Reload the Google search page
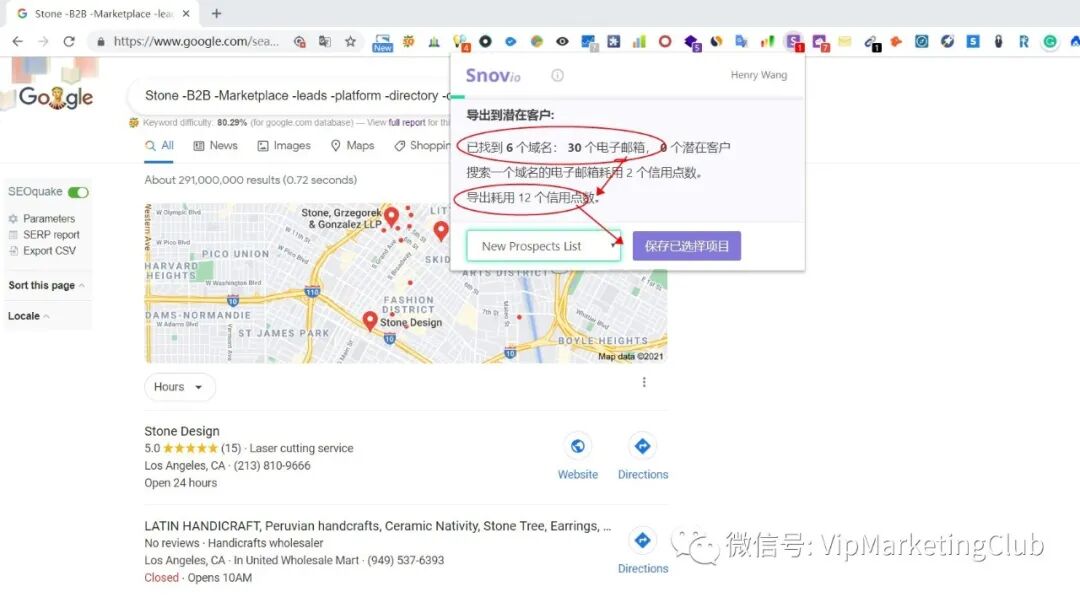 pyautogui.click(x=69, y=41)
